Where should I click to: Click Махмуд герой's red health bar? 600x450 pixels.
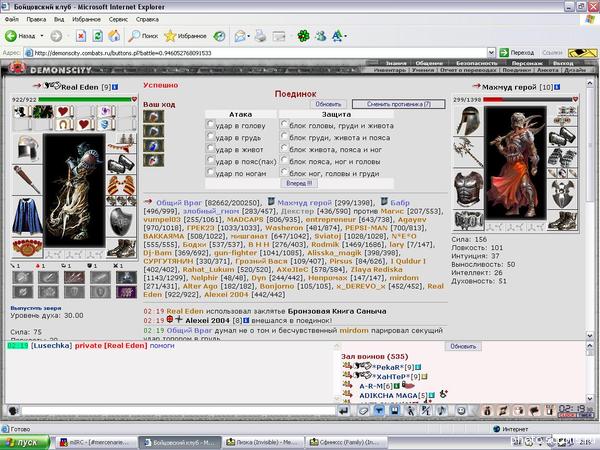528,99
